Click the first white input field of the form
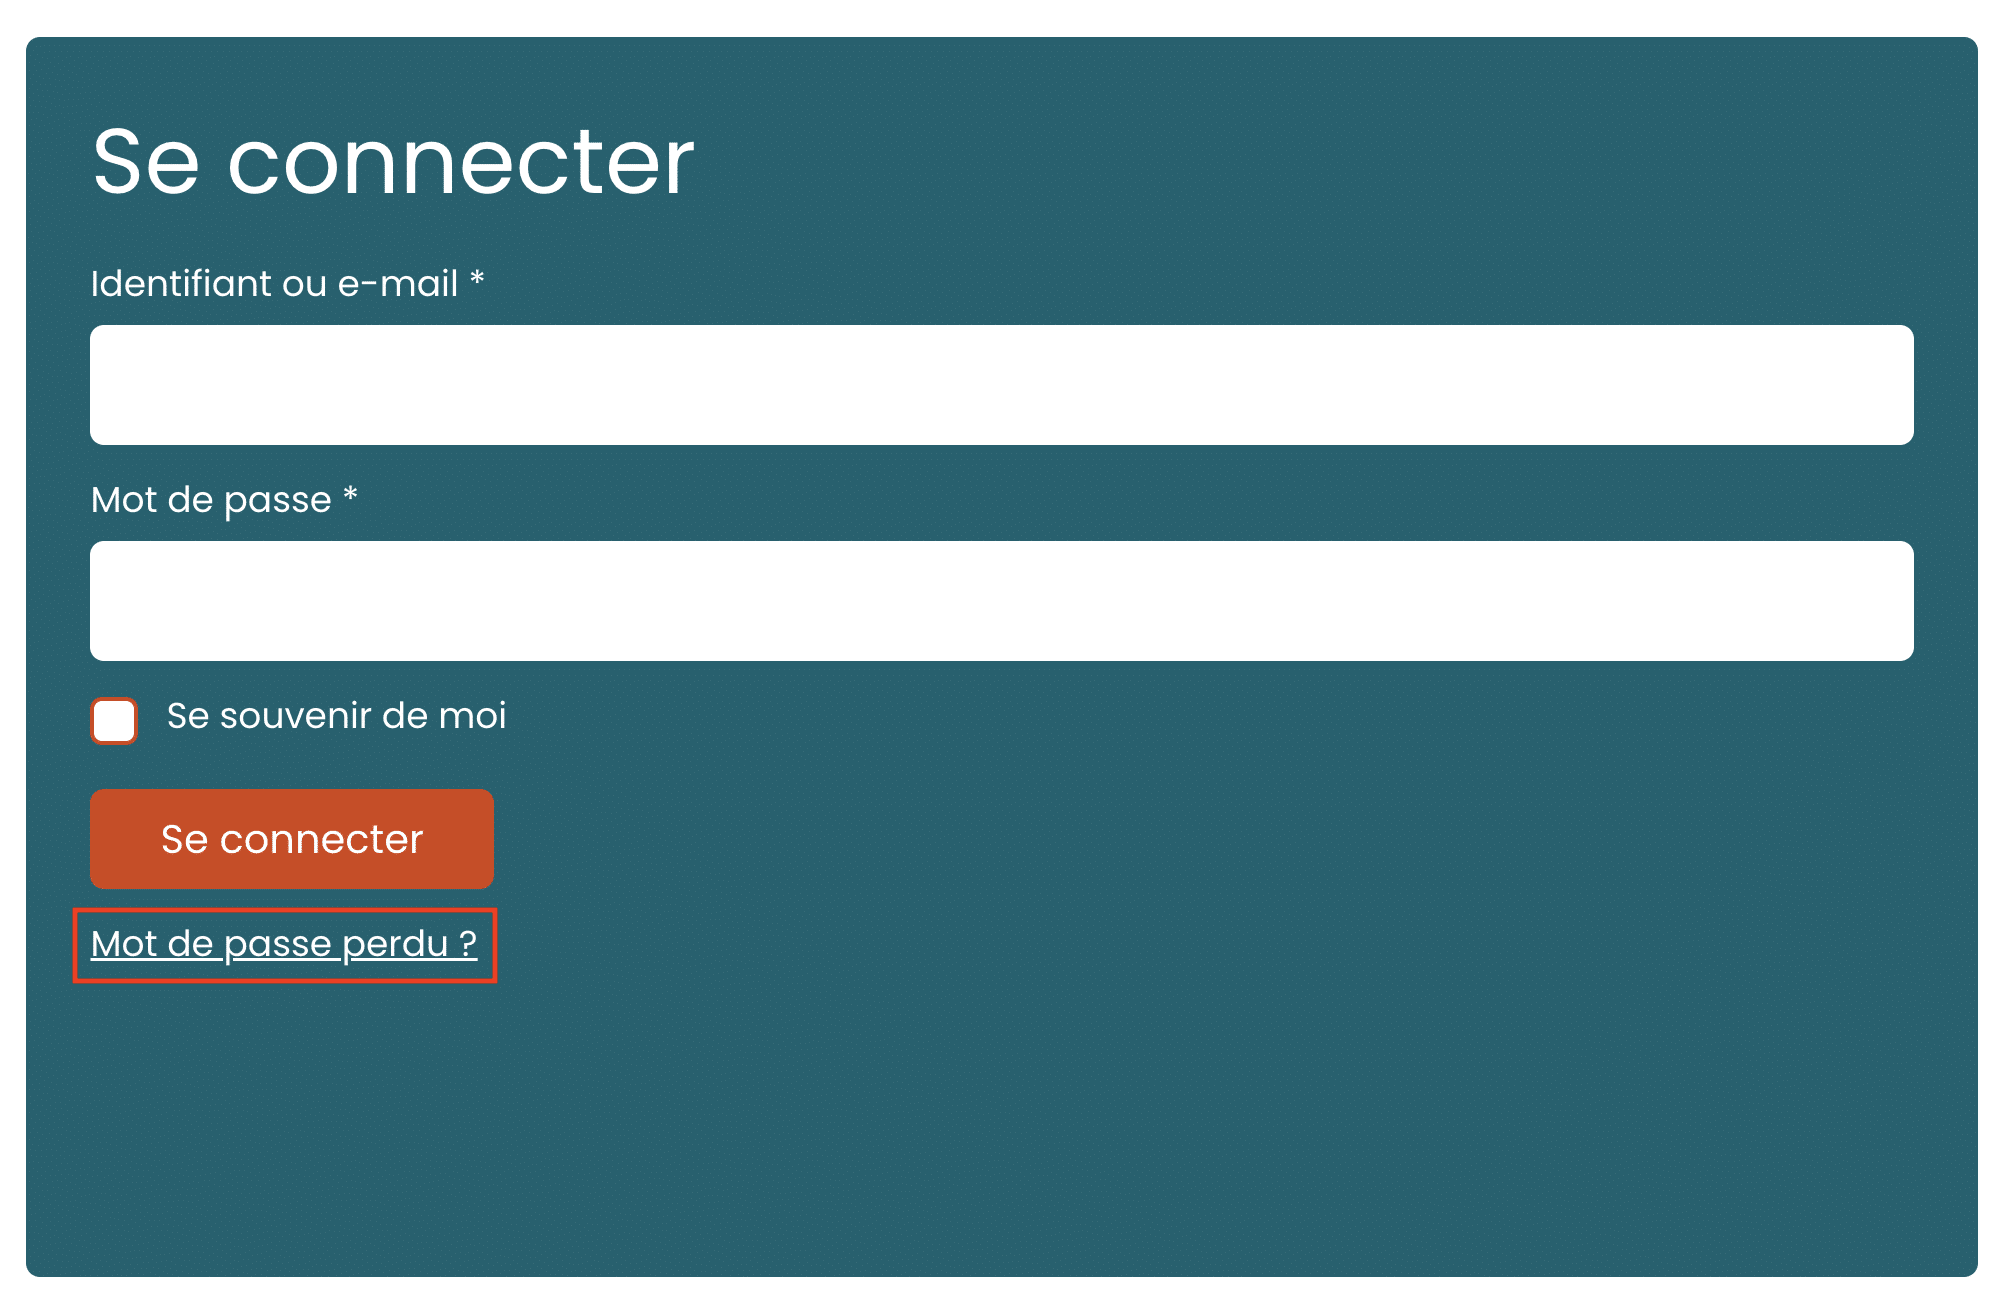Screen dimensions: 2008x1296 coord(1001,385)
